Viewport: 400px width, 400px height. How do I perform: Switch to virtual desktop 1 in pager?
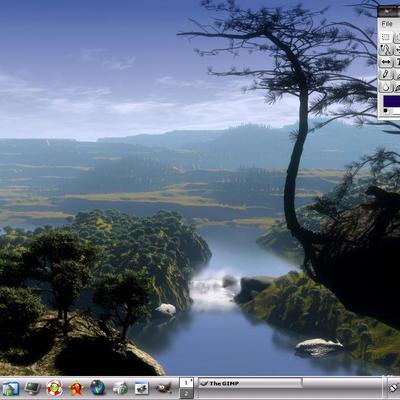(186, 382)
